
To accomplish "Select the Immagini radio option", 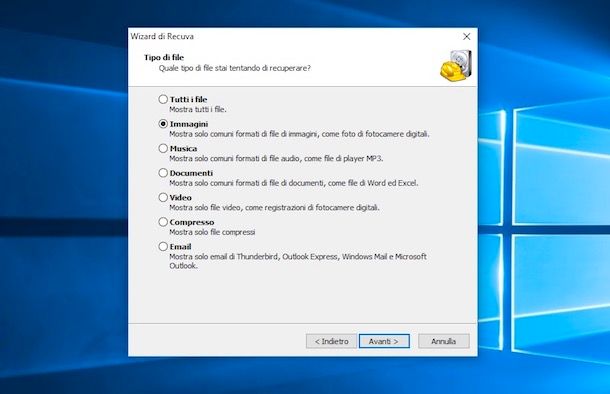I will pyautogui.click(x=163, y=124).
